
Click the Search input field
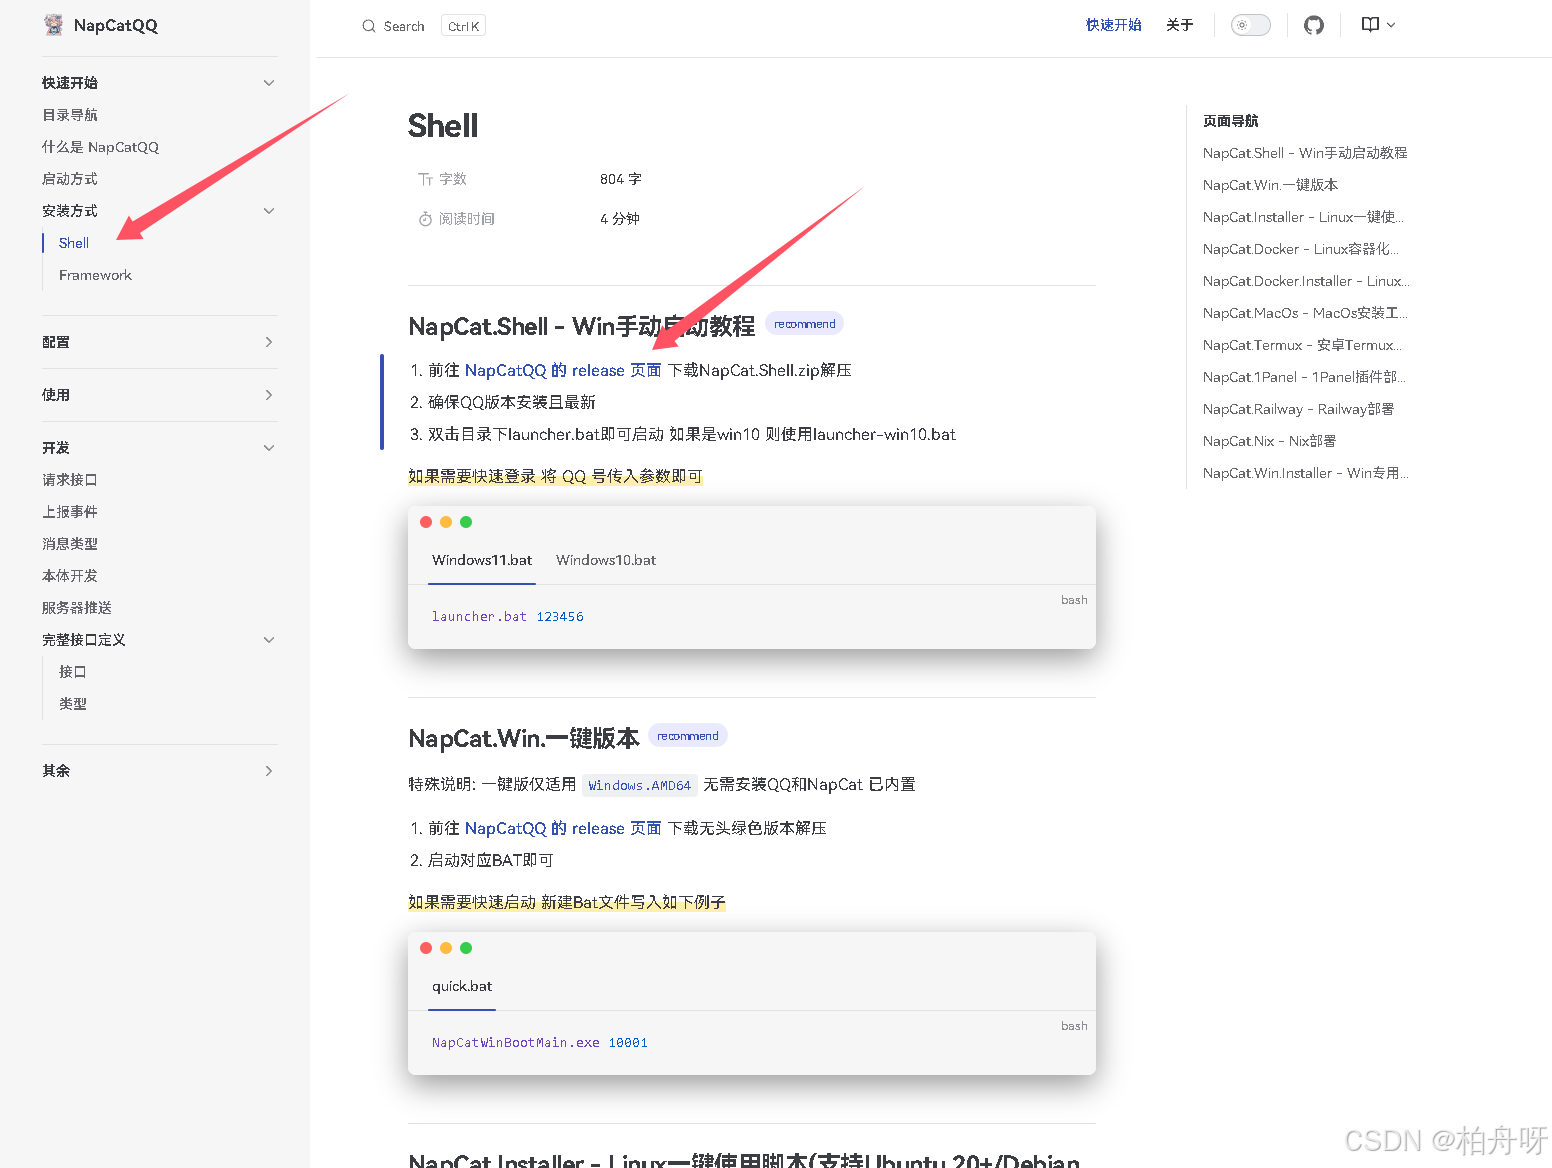click(424, 26)
